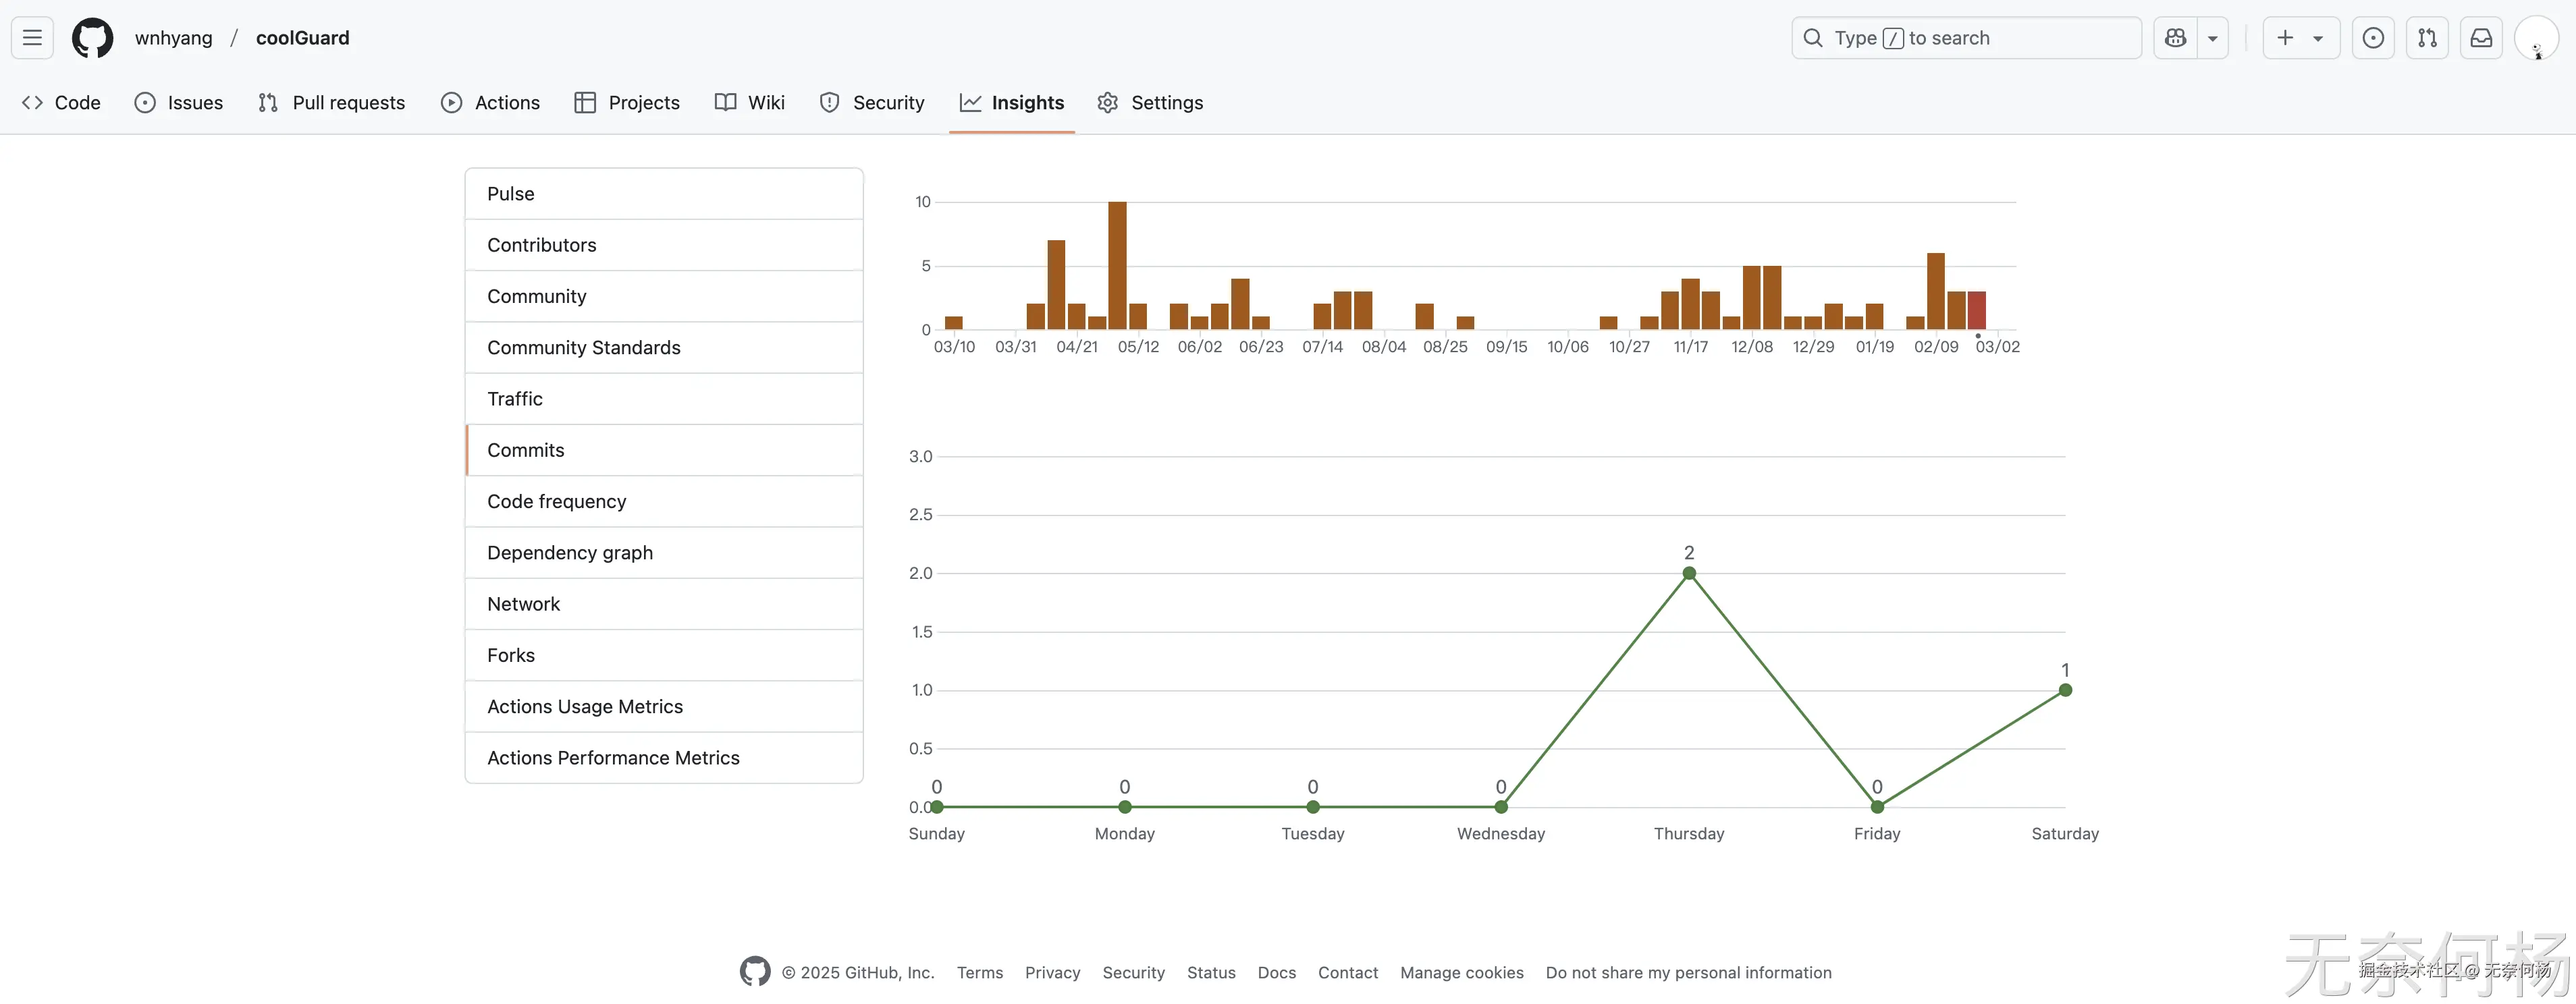
Task: Open the Manage cookies footer link
Action: tap(1461, 972)
